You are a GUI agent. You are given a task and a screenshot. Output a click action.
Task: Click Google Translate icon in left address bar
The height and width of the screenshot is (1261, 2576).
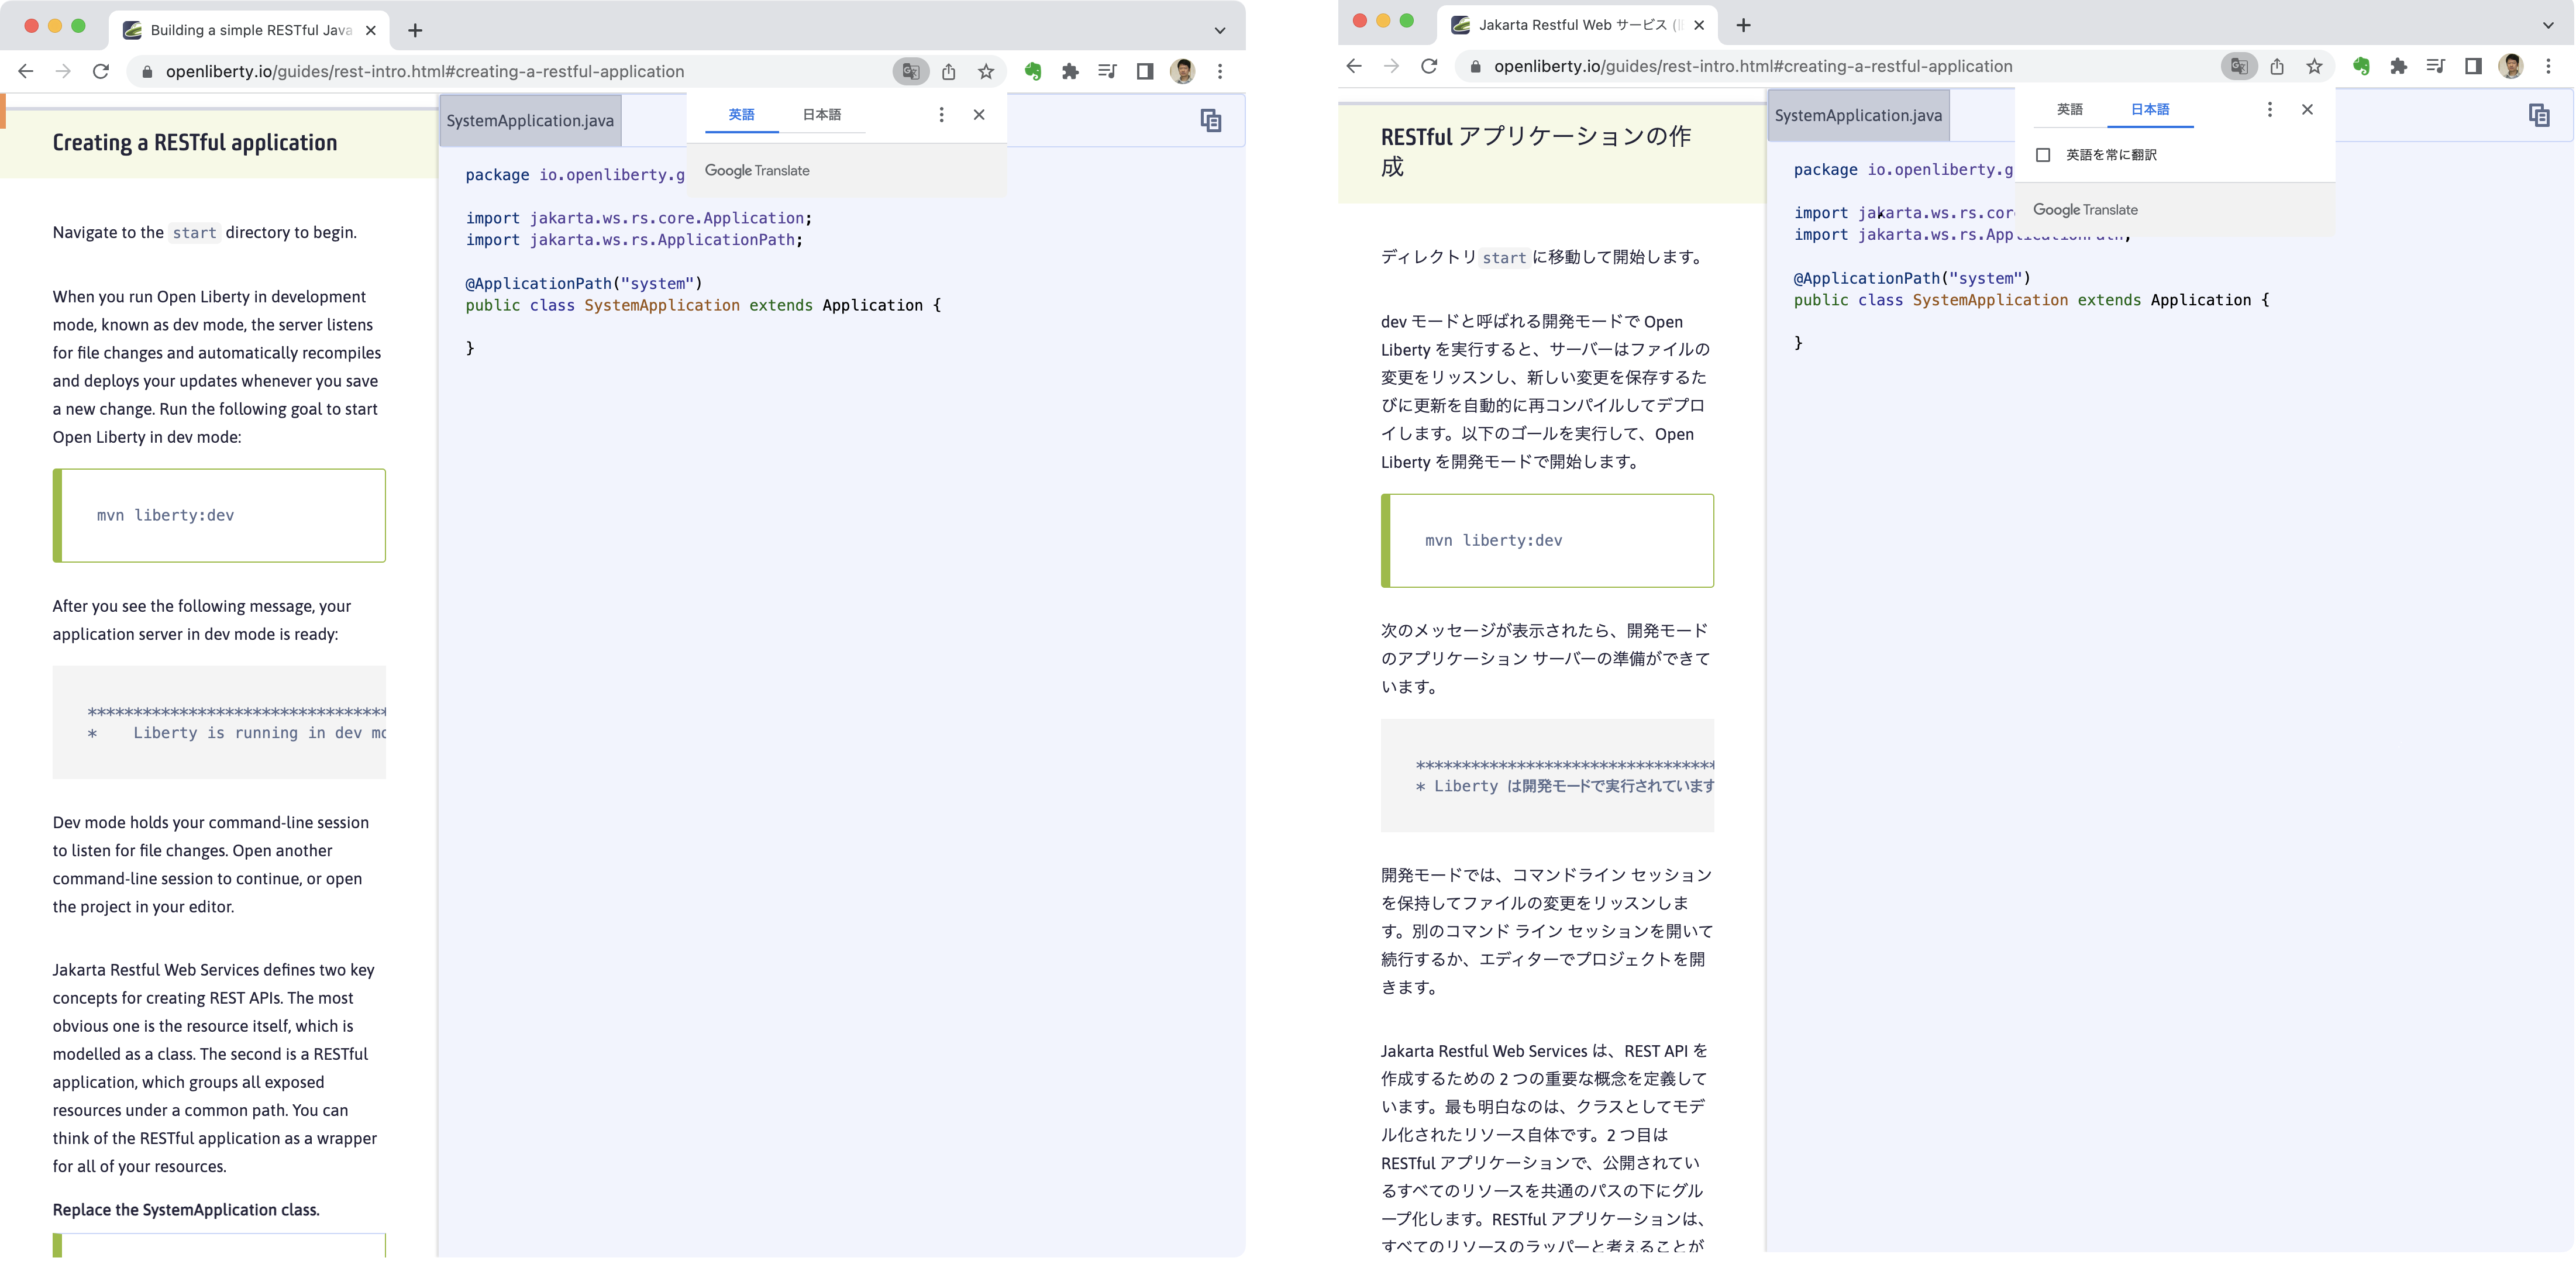[910, 71]
